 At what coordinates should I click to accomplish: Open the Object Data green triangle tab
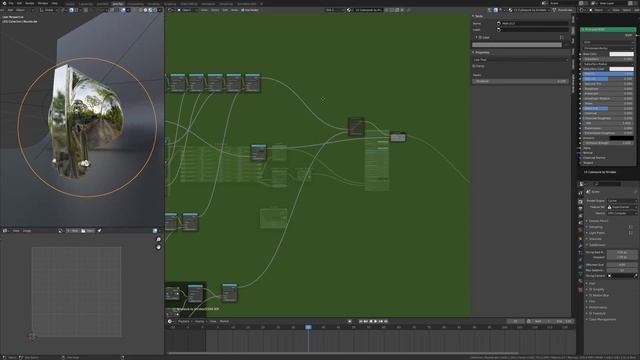click(580, 274)
